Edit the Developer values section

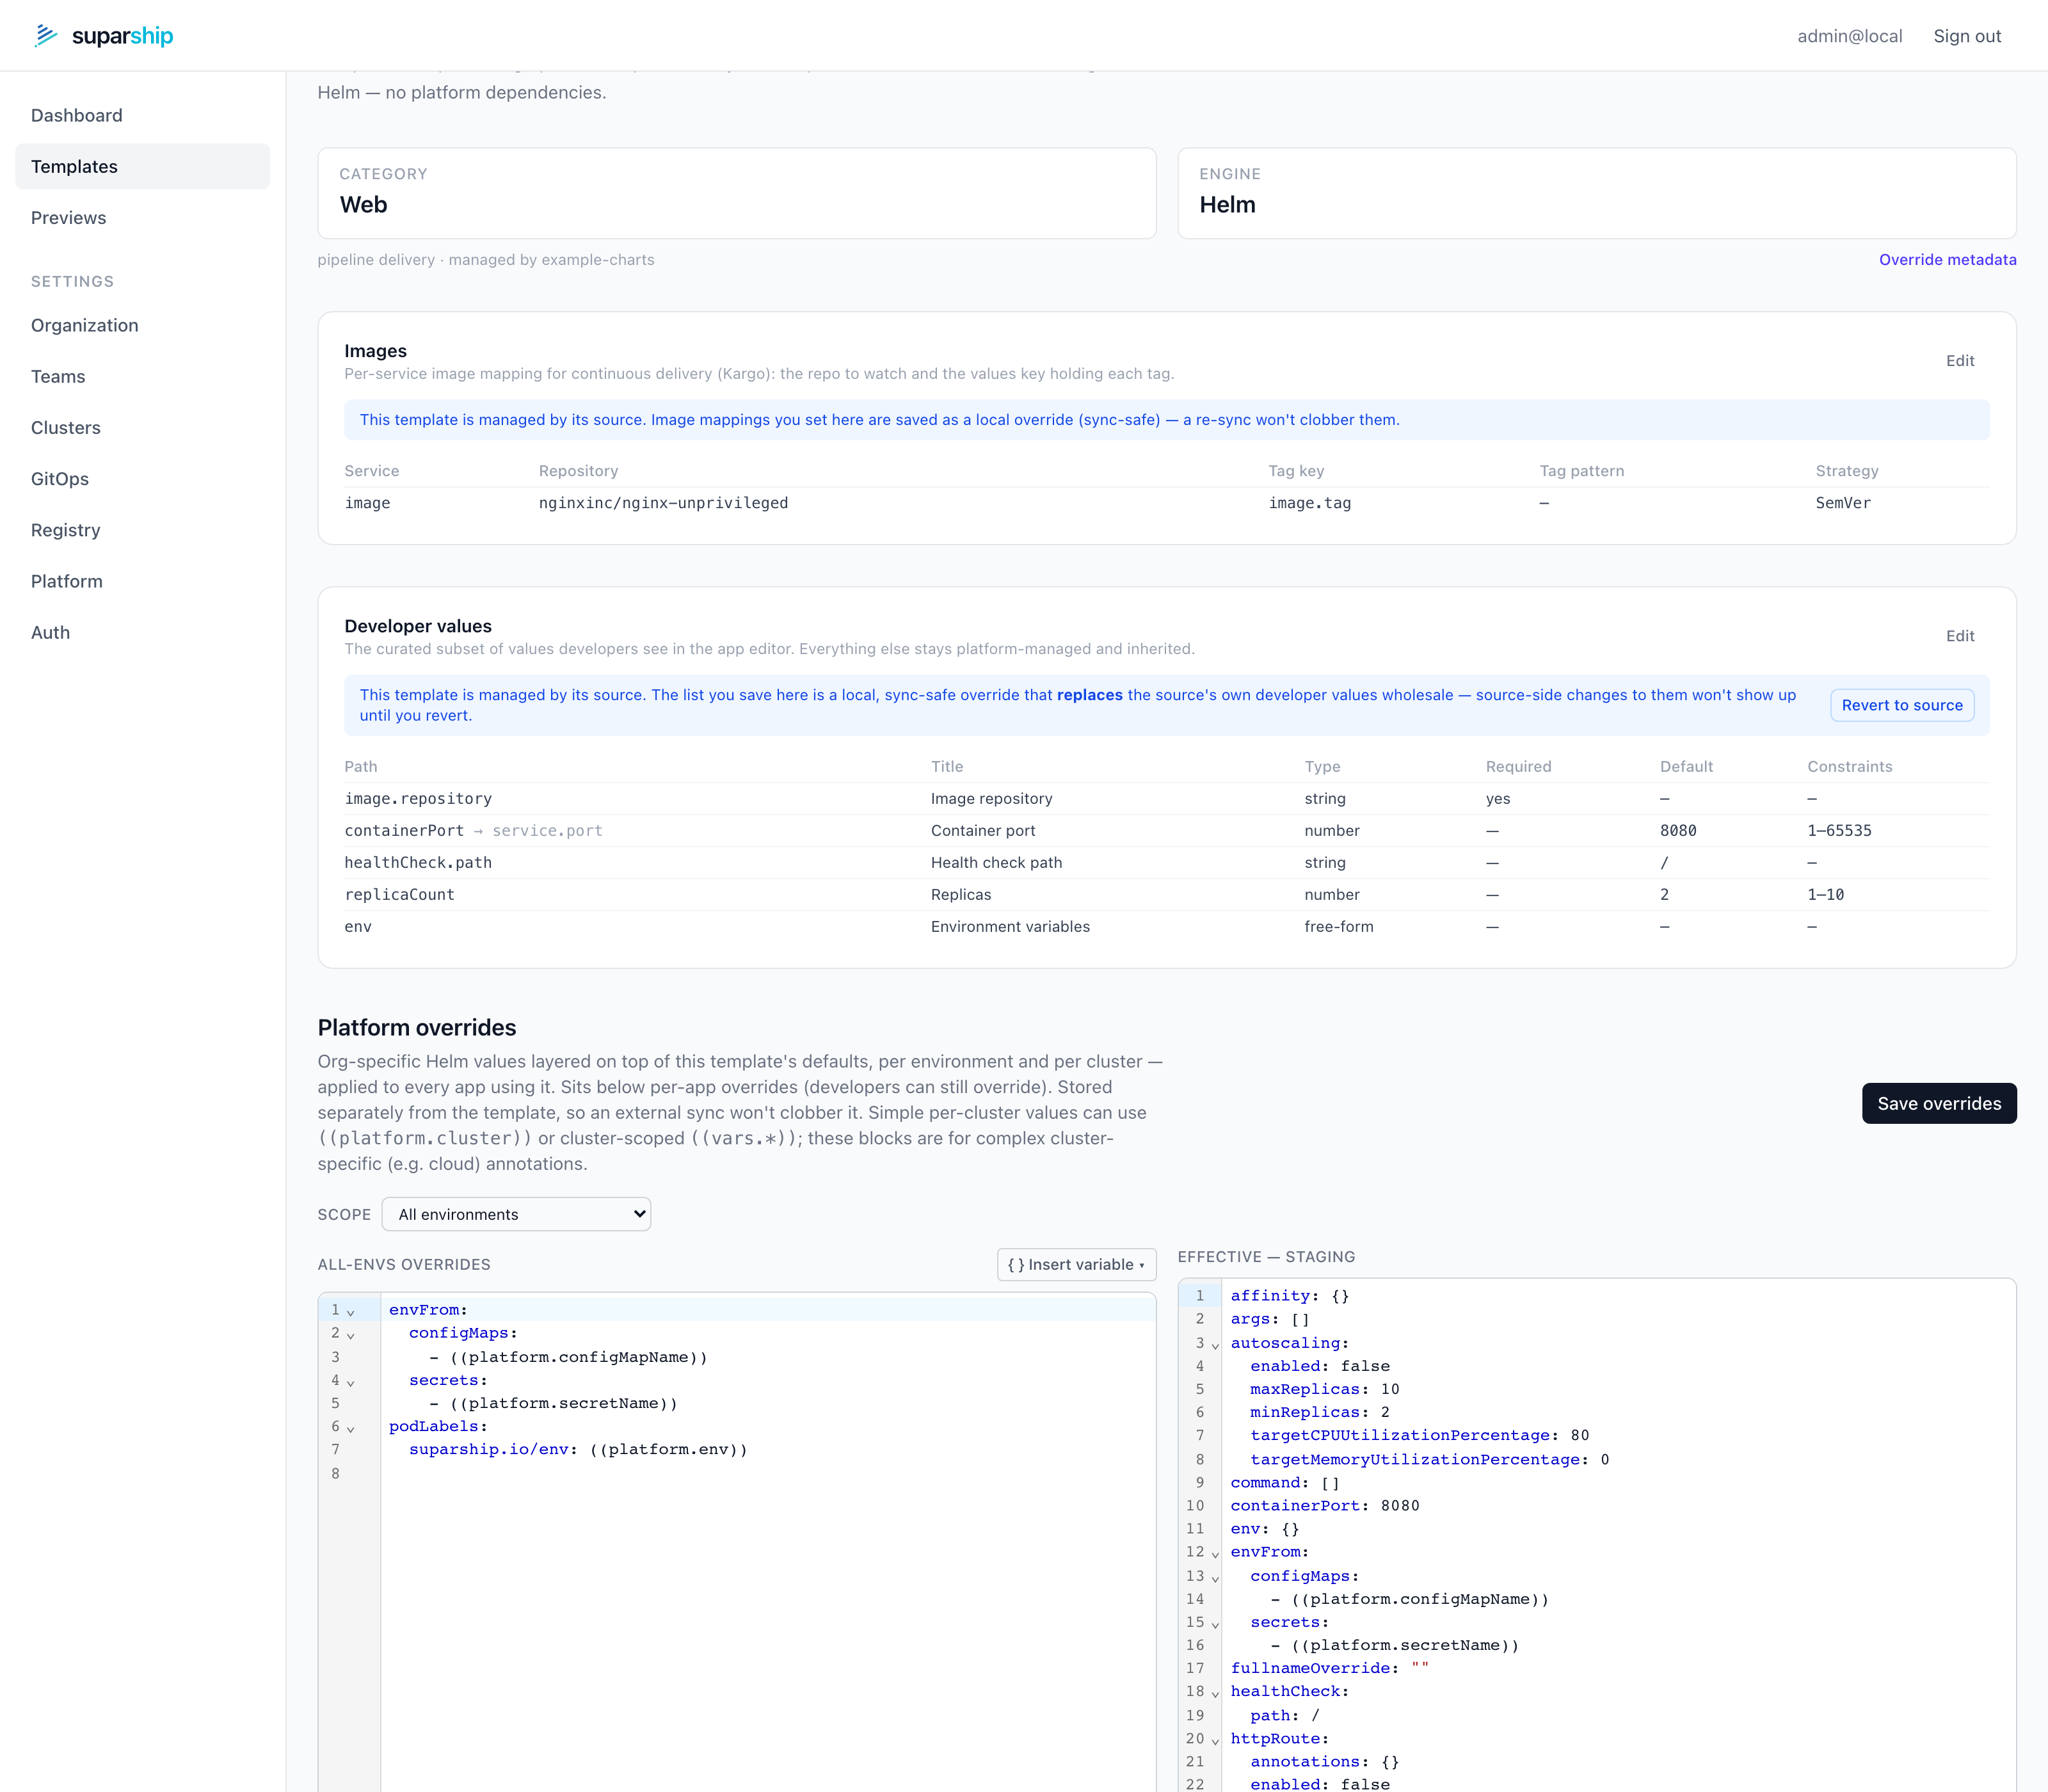[x=1960, y=635]
